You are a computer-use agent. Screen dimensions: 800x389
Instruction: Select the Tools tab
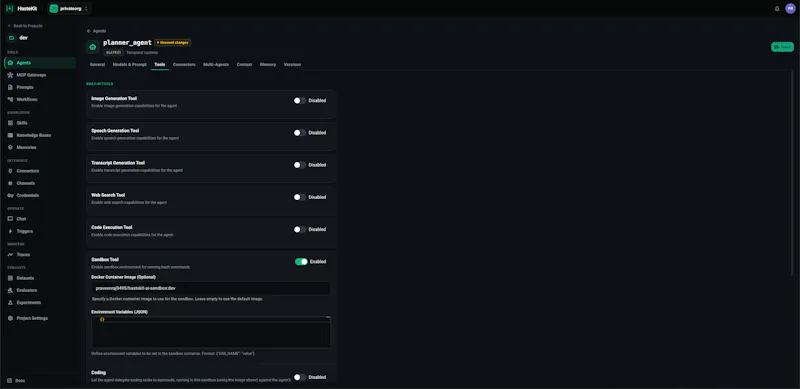(160, 65)
